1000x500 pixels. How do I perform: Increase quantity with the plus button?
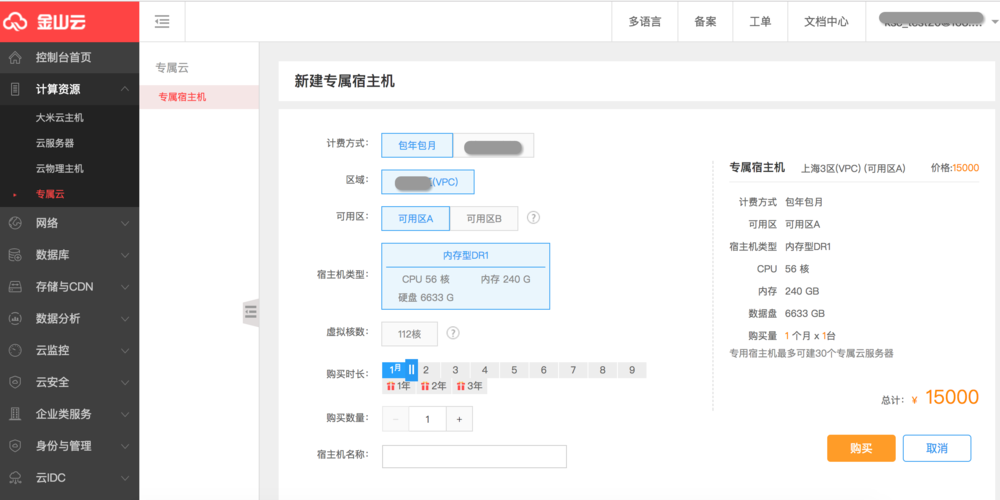[x=459, y=420]
